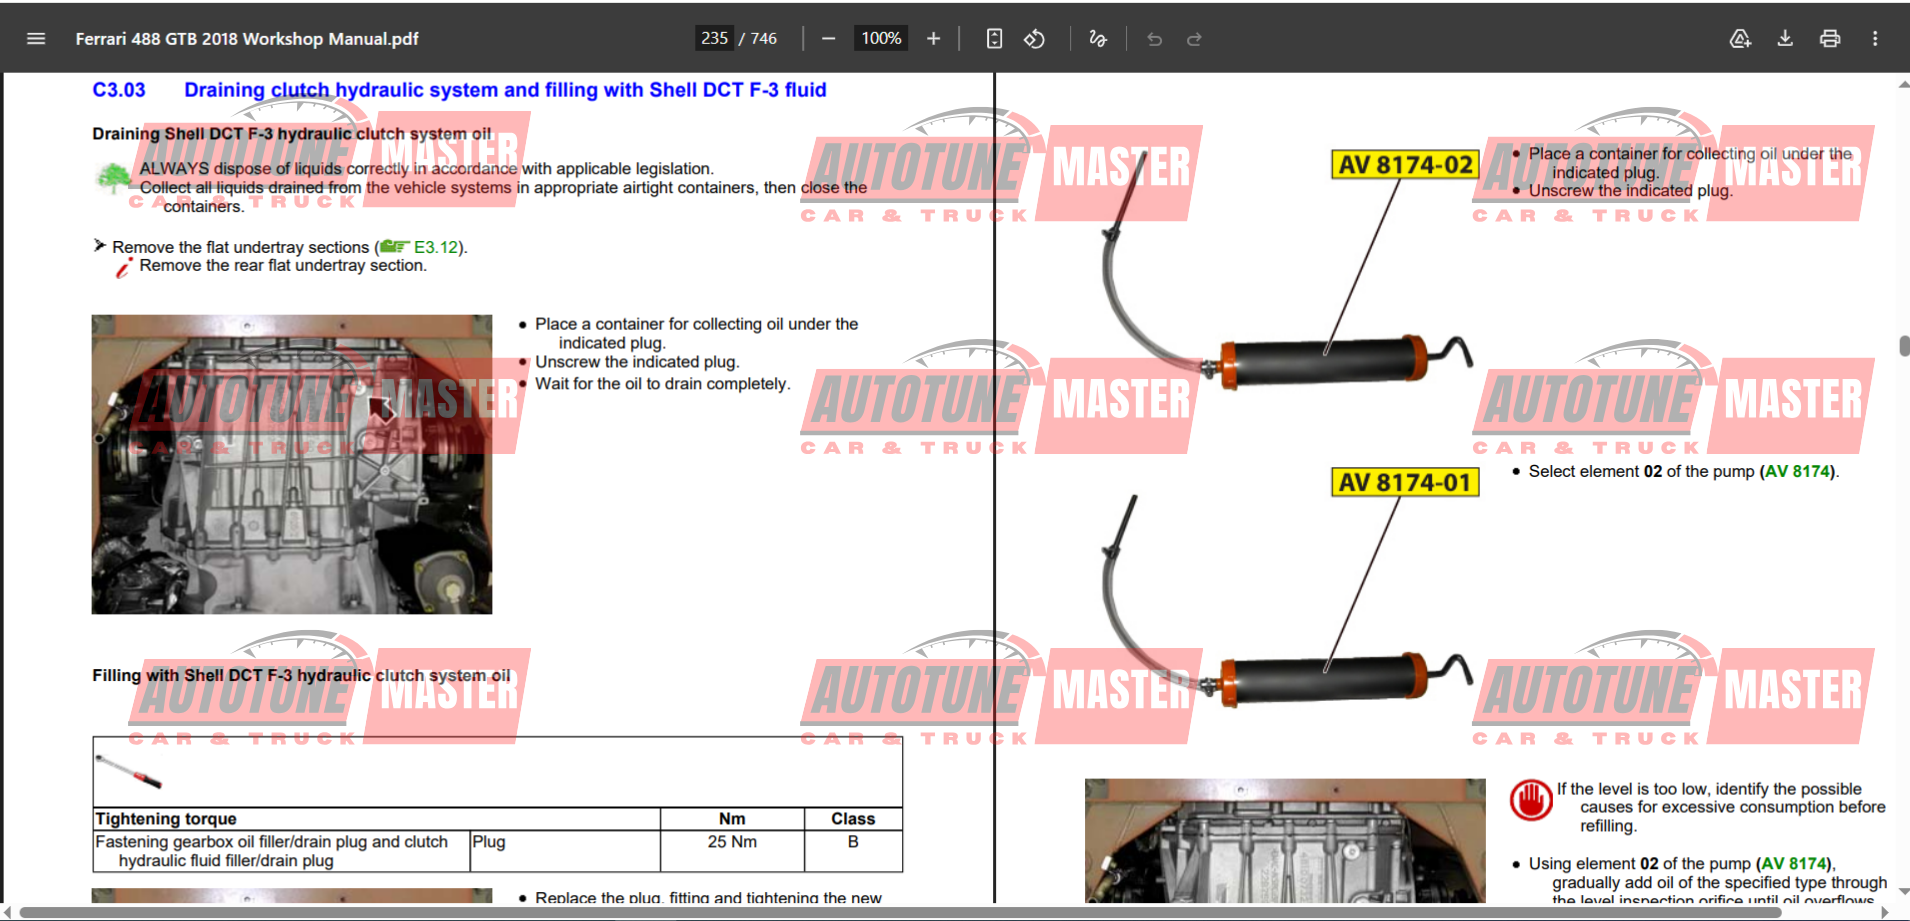Click the torque wrench image in table
The image size is (1910, 921).
pyautogui.click(x=128, y=770)
